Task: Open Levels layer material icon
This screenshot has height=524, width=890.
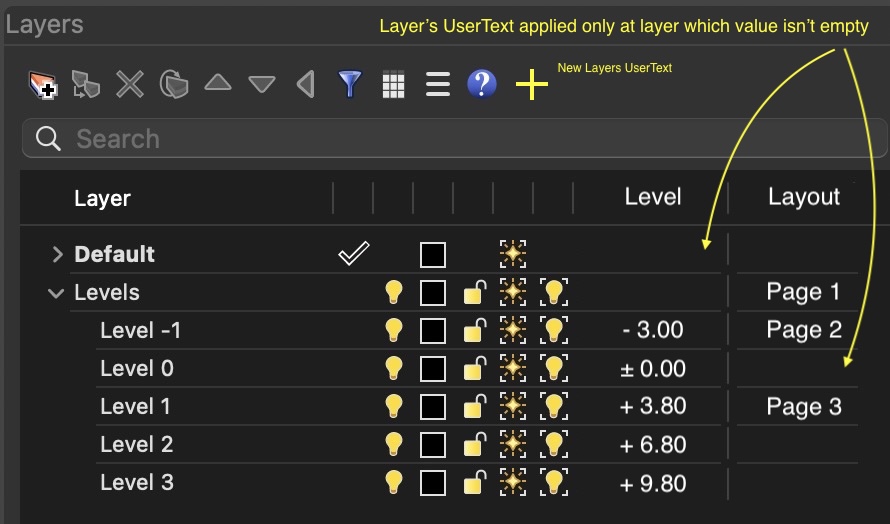Action: [x=513, y=292]
